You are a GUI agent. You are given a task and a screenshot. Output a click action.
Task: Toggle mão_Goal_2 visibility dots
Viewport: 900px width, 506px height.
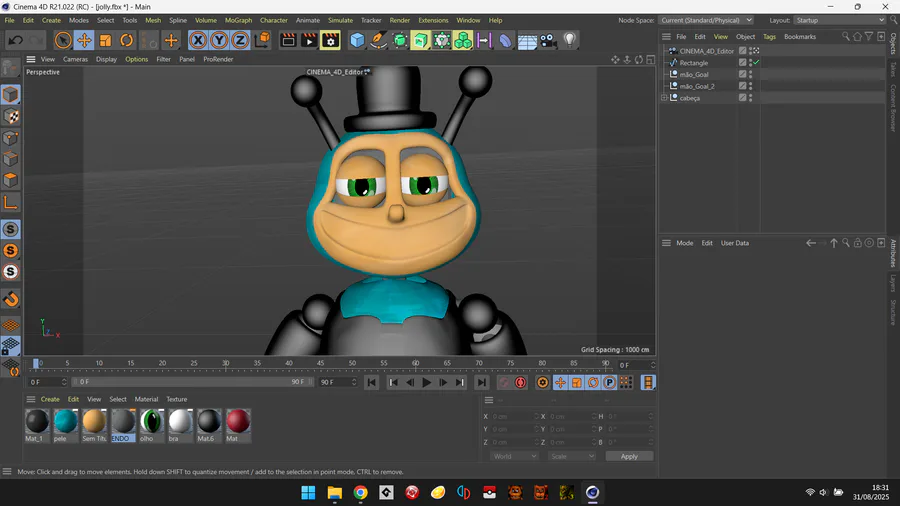click(x=750, y=86)
